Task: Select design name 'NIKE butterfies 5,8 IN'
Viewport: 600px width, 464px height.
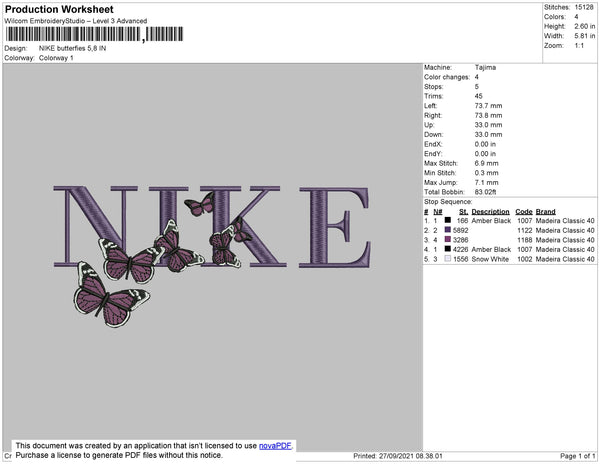Action: (x=72, y=49)
